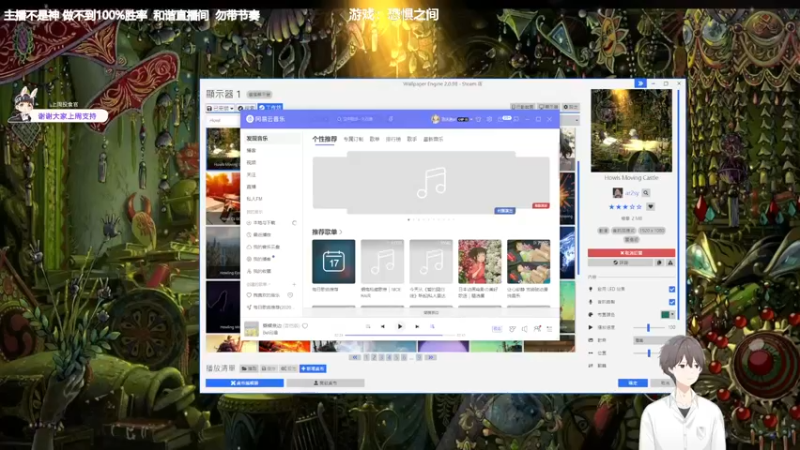
Task: Open NetEase settings gear icon
Action: 489,119
